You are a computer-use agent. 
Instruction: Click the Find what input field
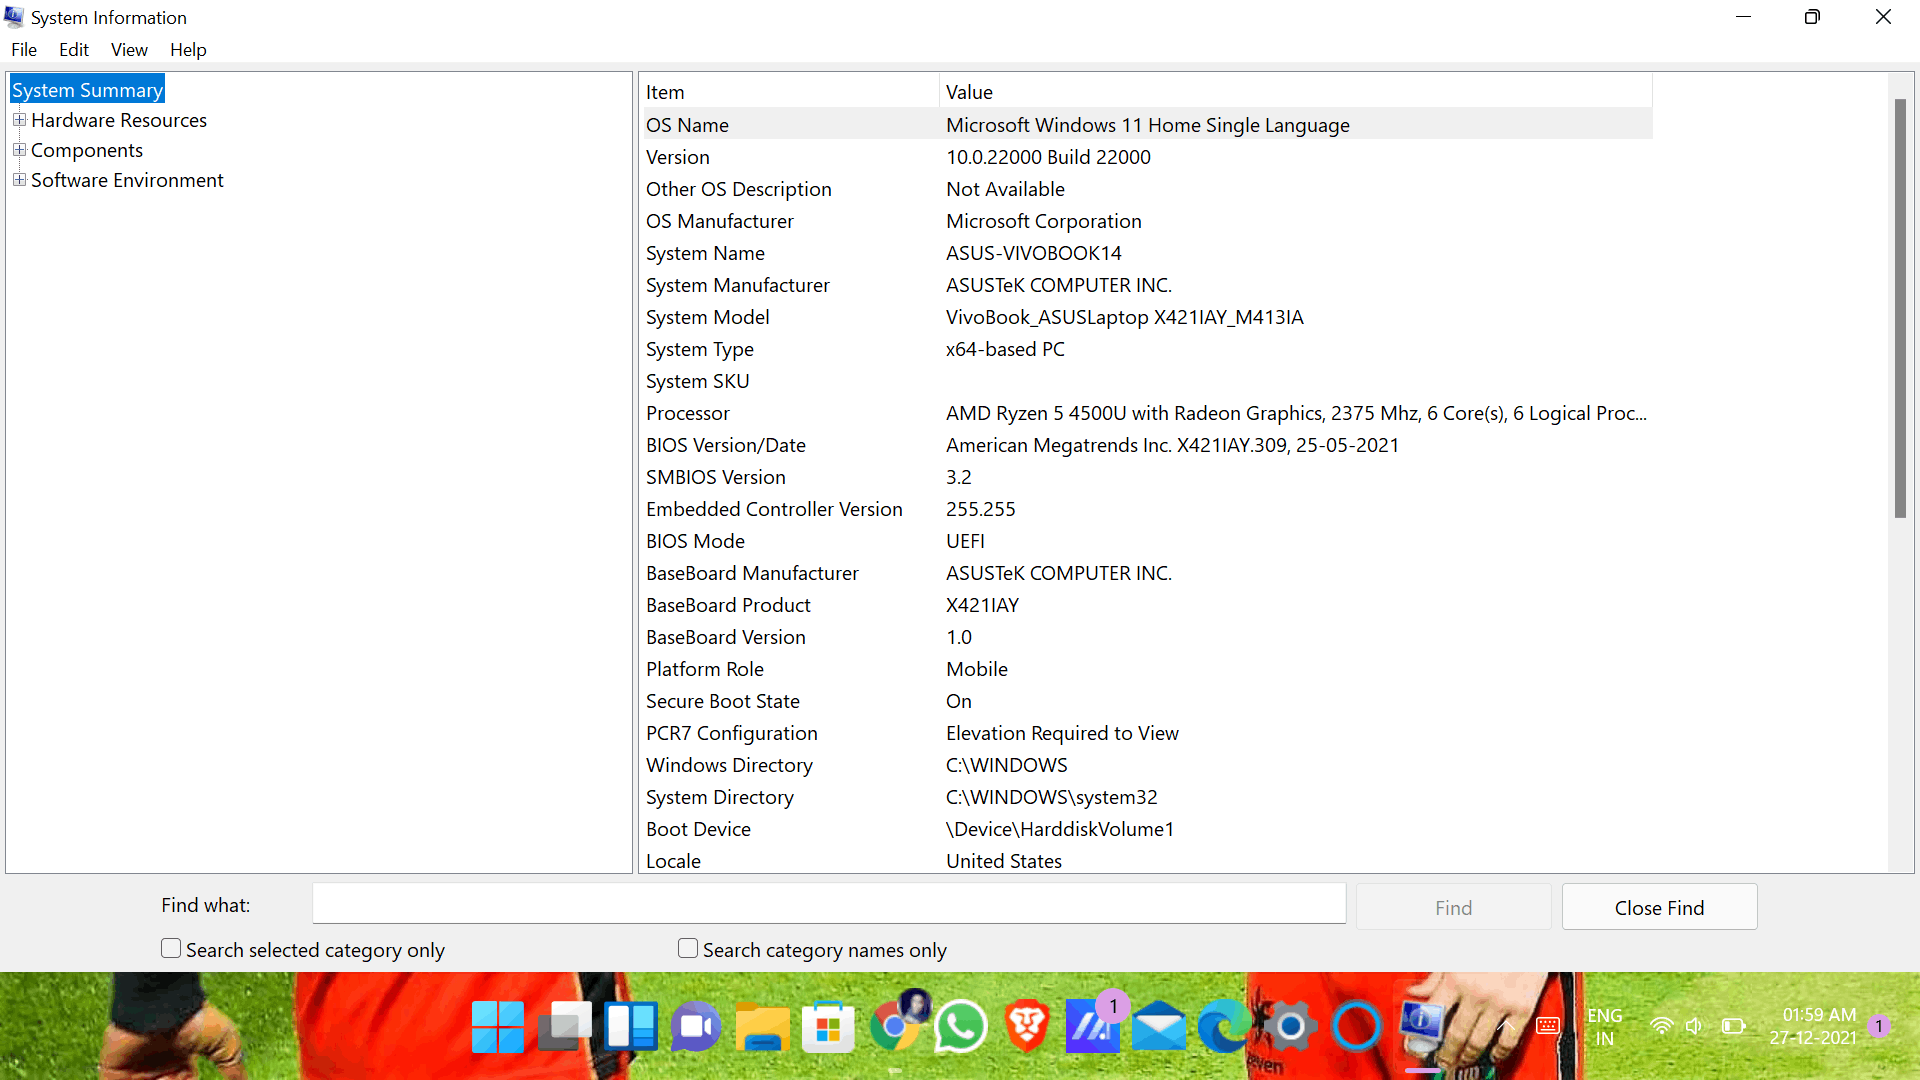[x=829, y=905]
